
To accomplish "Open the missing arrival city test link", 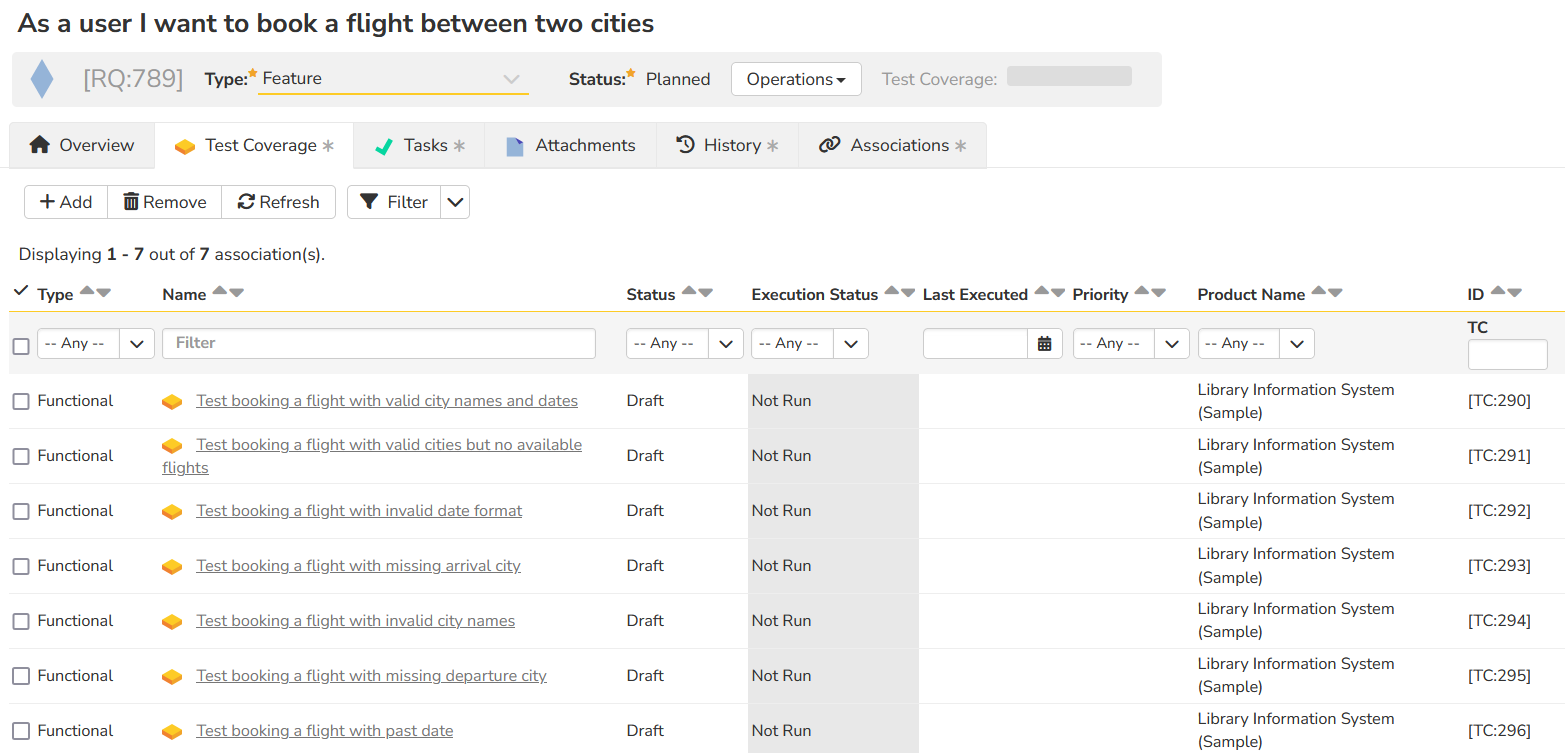I will click(x=358, y=566).
